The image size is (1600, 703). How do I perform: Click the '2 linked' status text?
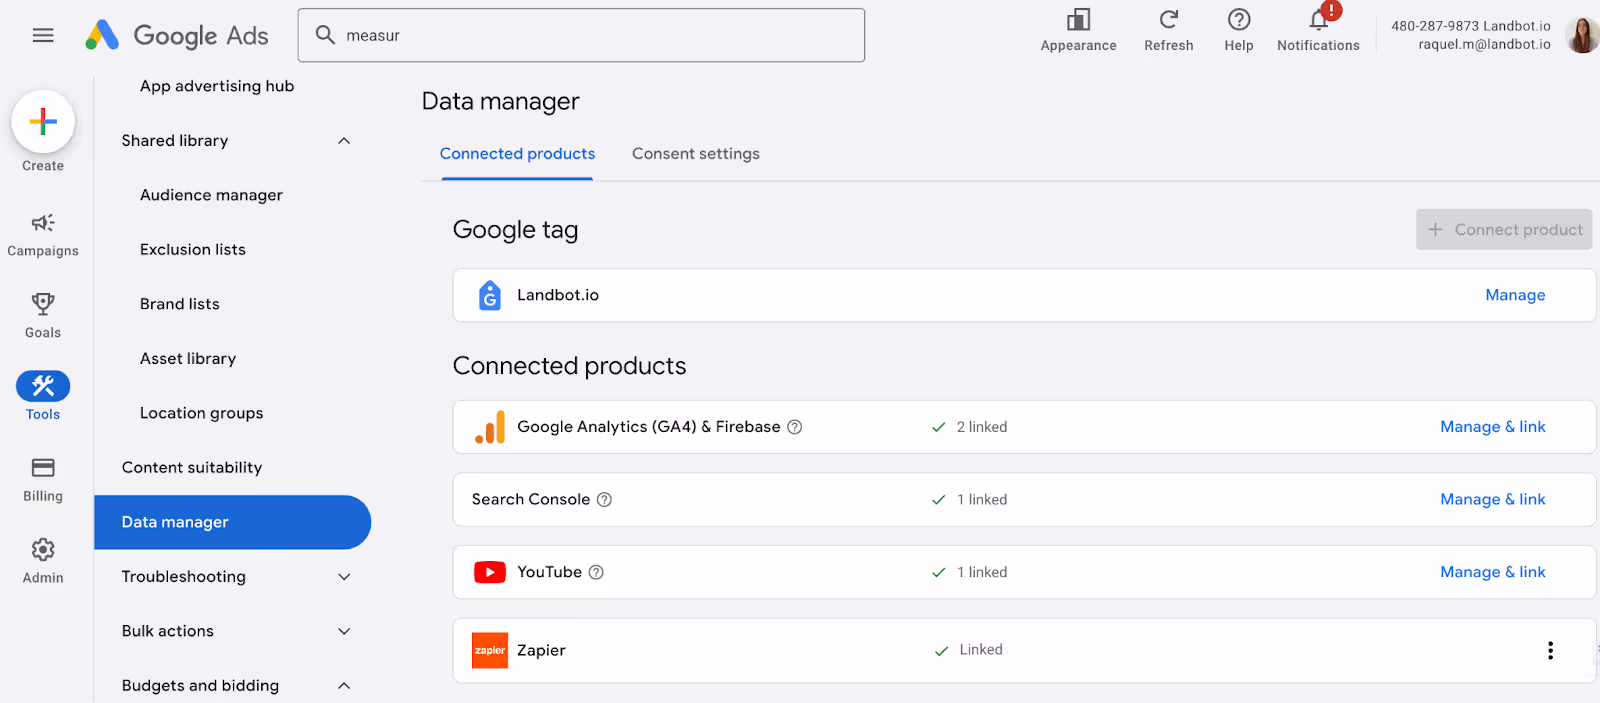pos(982,427)
